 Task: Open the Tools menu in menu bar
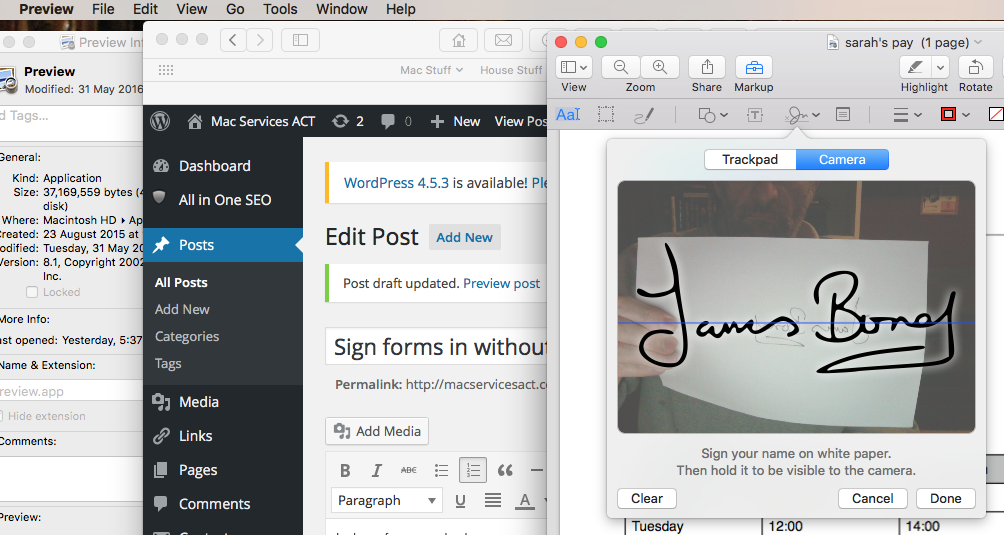280,9
